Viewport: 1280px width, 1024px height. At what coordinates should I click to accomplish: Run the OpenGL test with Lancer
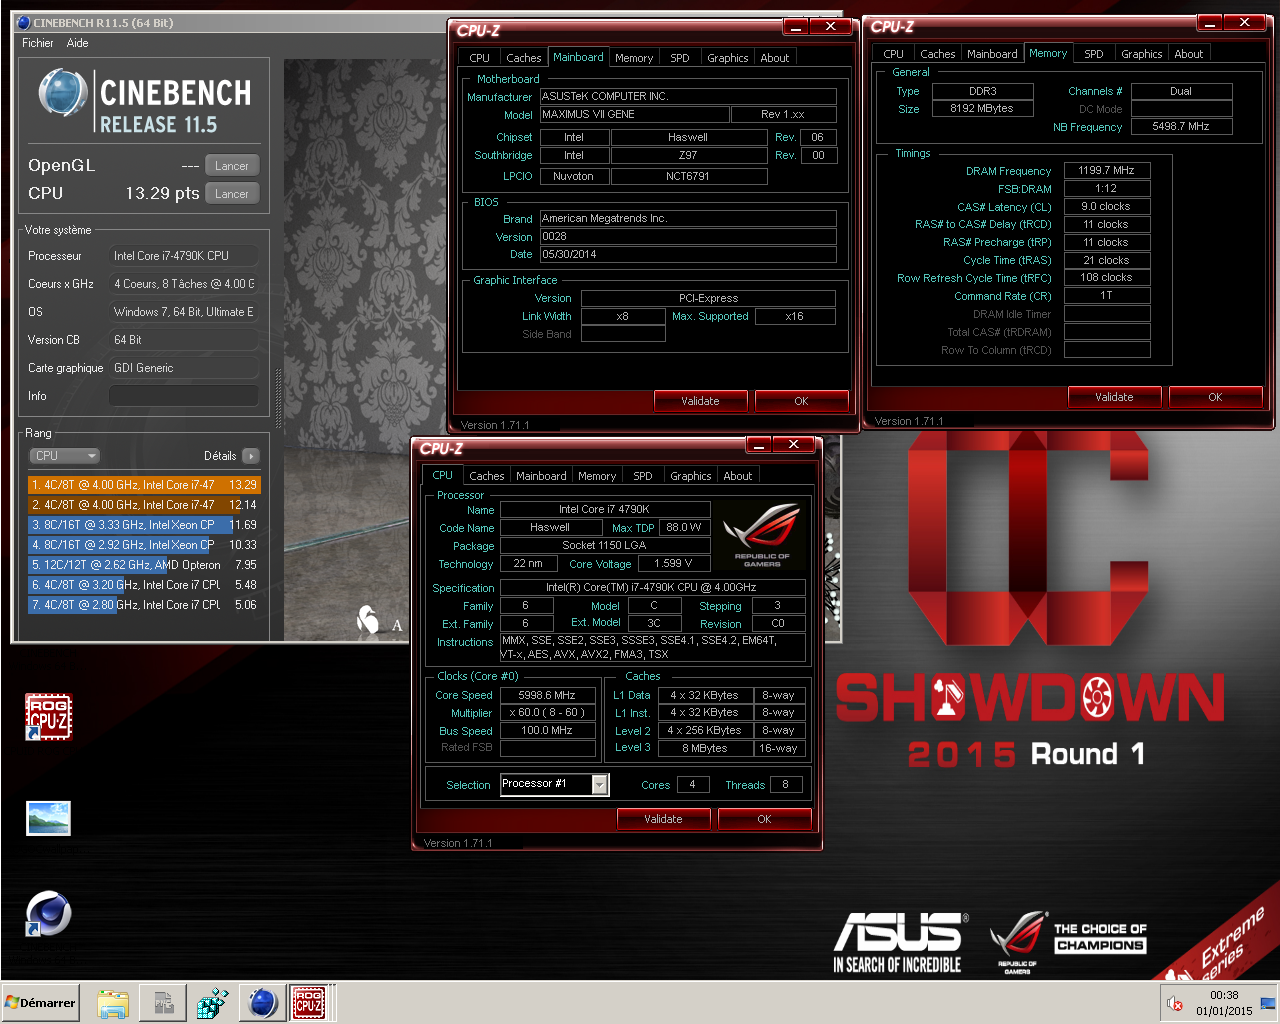click(x=232, y=166)
